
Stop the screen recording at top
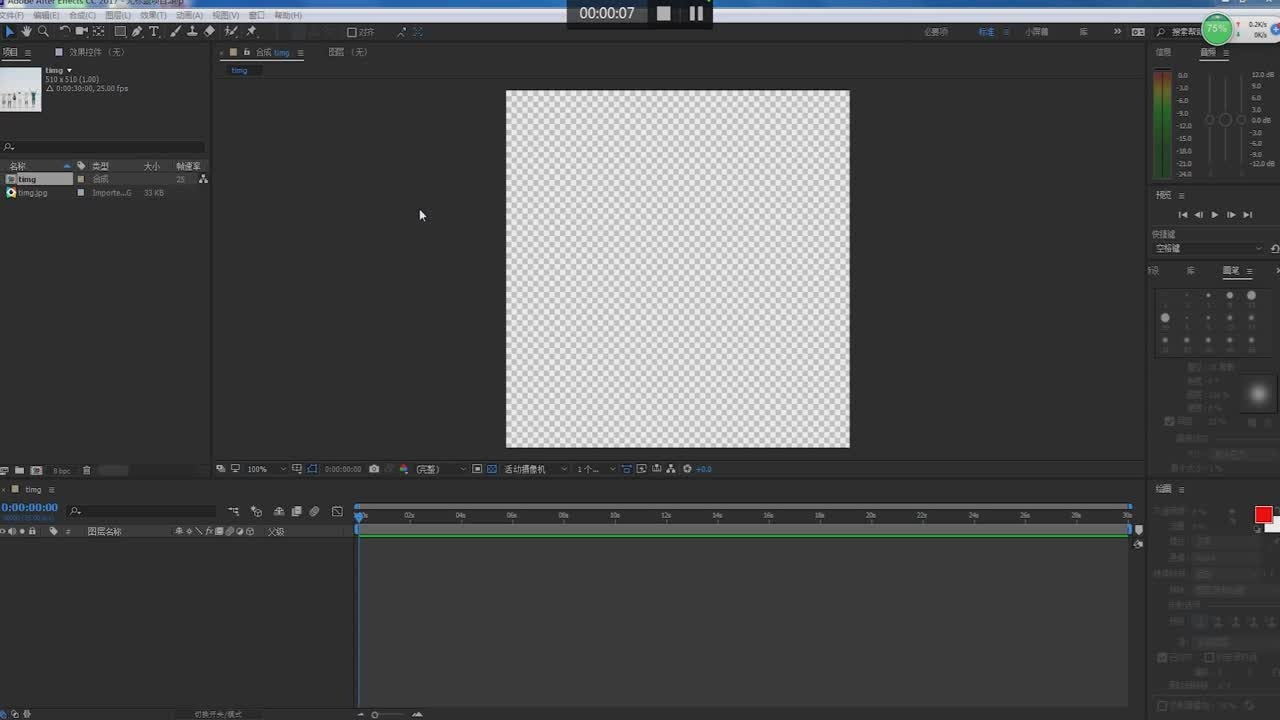coord(664,13)
